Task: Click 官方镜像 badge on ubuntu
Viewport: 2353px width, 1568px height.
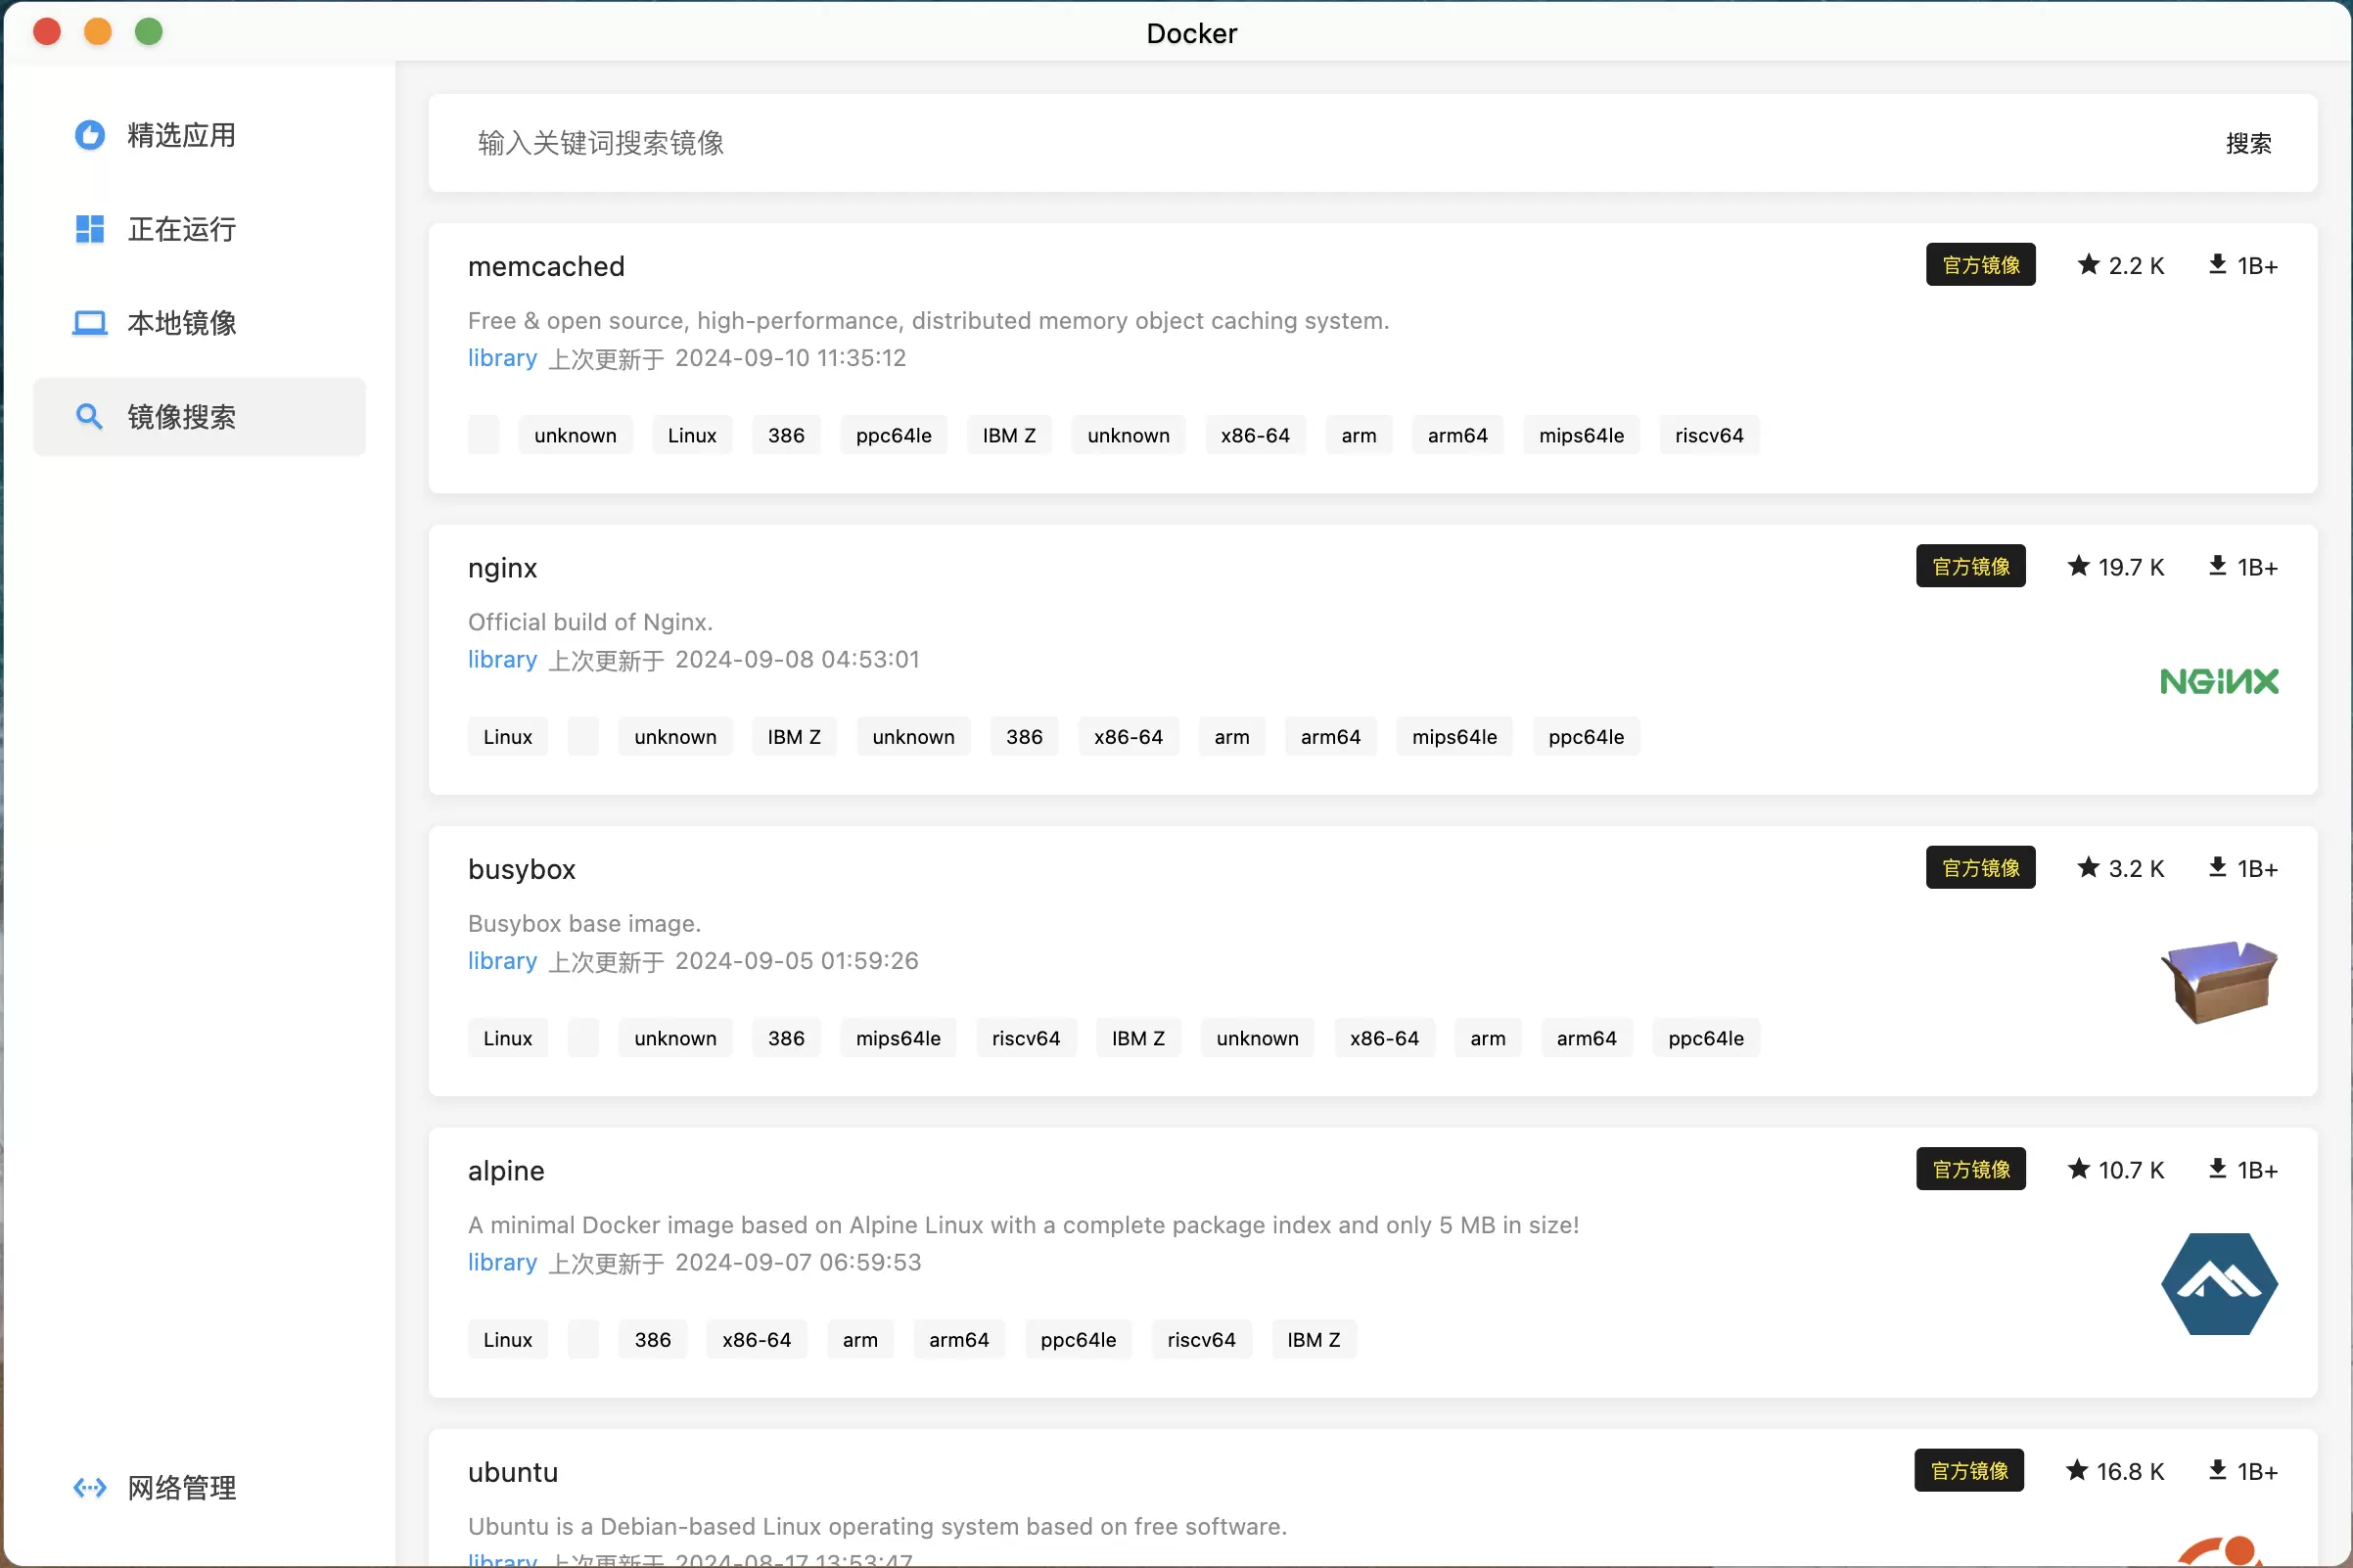Action: click(x=1968, y=1470)
